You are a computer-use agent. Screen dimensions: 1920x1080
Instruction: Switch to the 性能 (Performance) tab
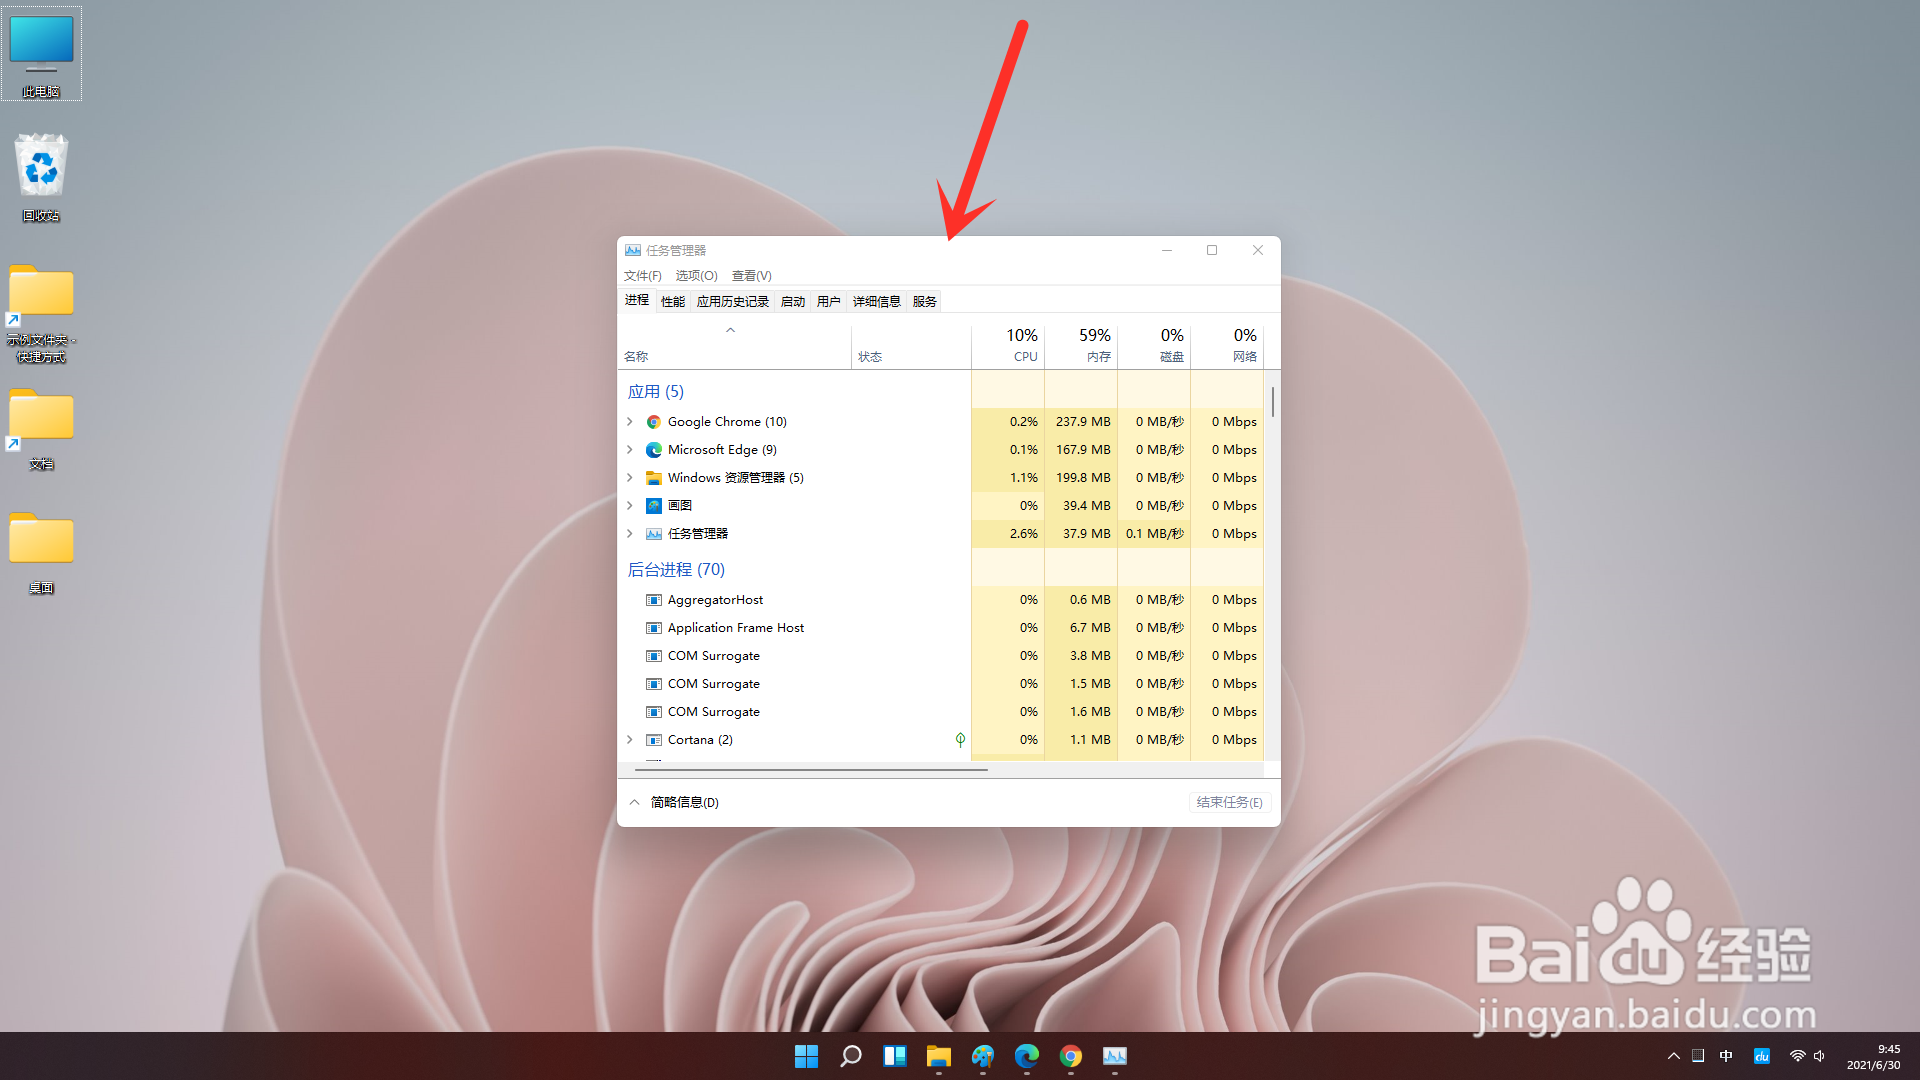pyautogui.click(x=672, y=302)
